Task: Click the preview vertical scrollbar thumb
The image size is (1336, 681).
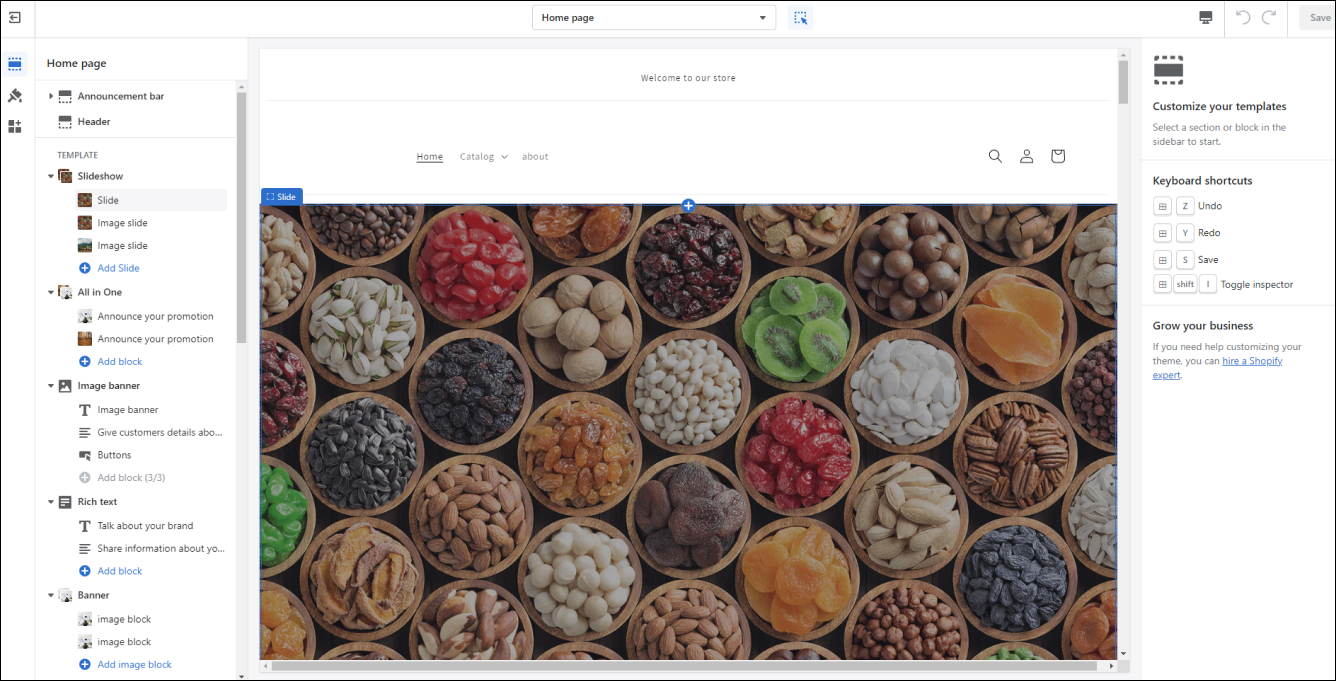Action: pyautogui.click(x=1123, y=82)
